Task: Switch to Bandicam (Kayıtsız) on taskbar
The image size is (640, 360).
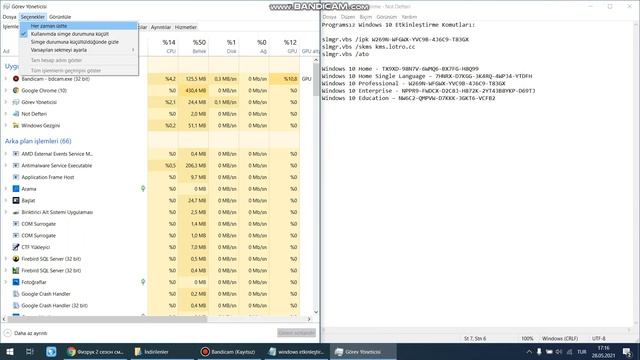Action: pos(229,351)
